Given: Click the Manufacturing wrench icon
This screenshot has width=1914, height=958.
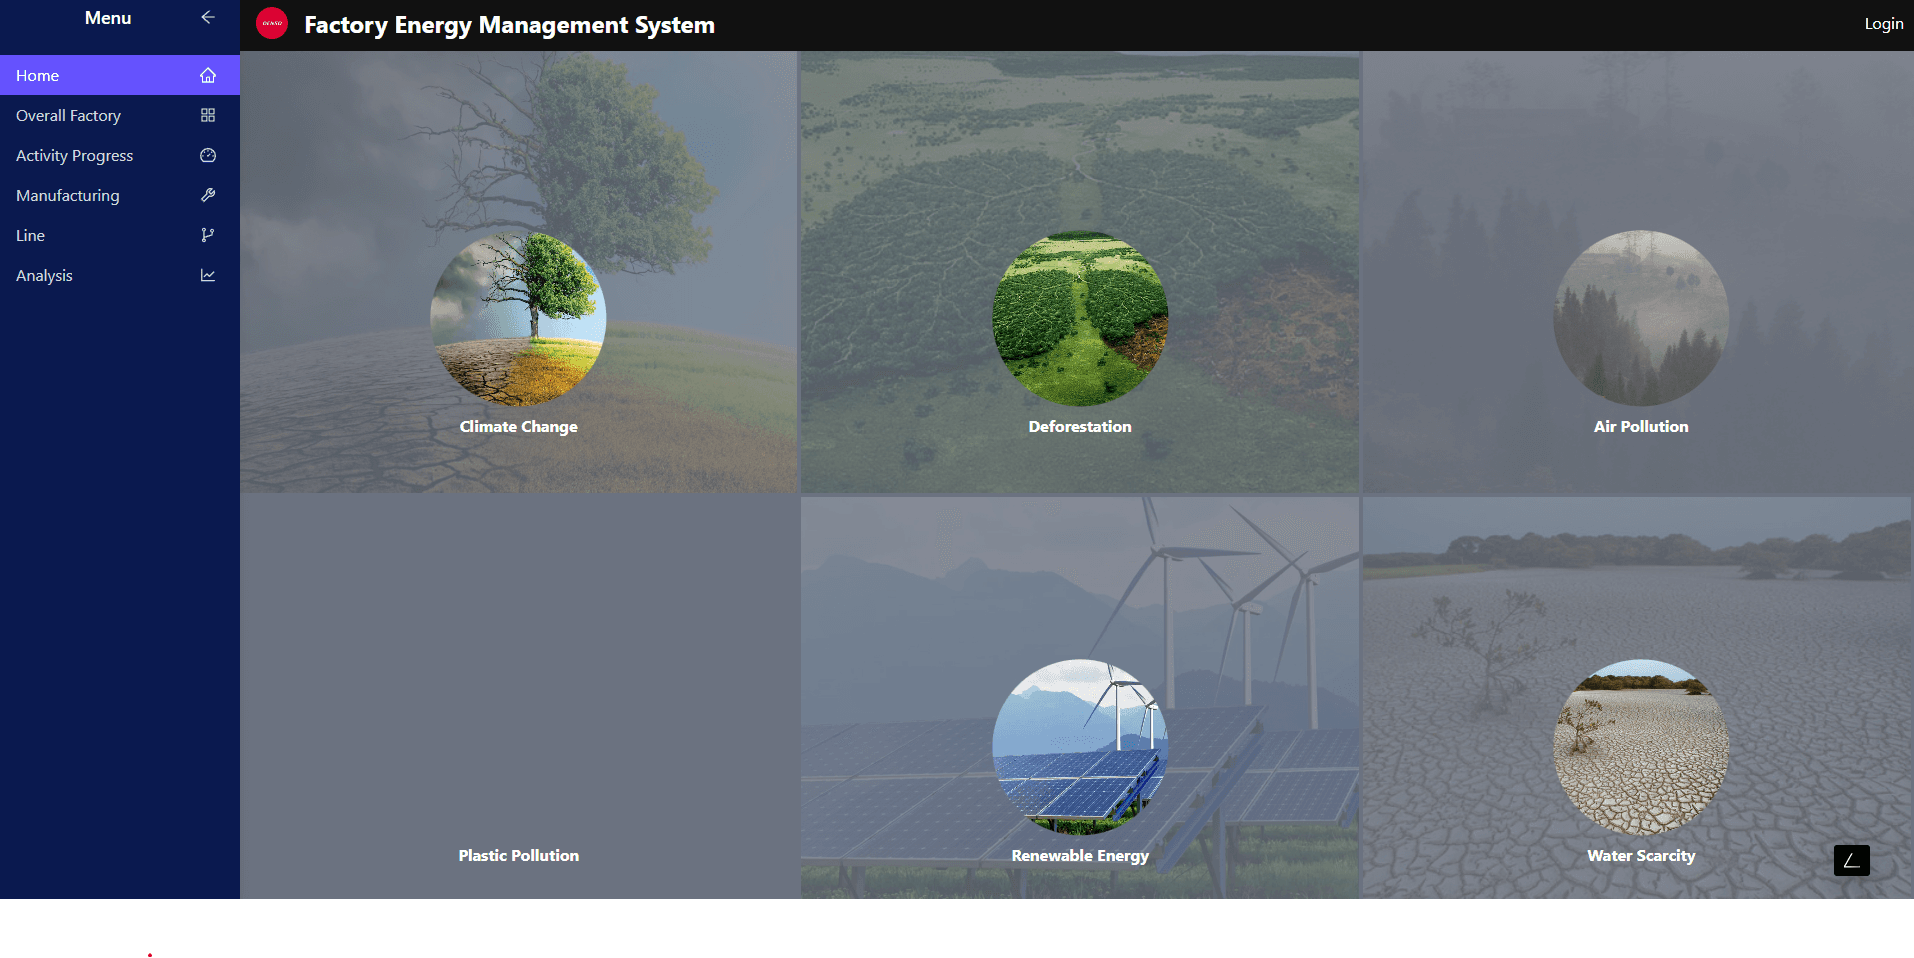Looking at the screenshot, I should coord(208,195).
